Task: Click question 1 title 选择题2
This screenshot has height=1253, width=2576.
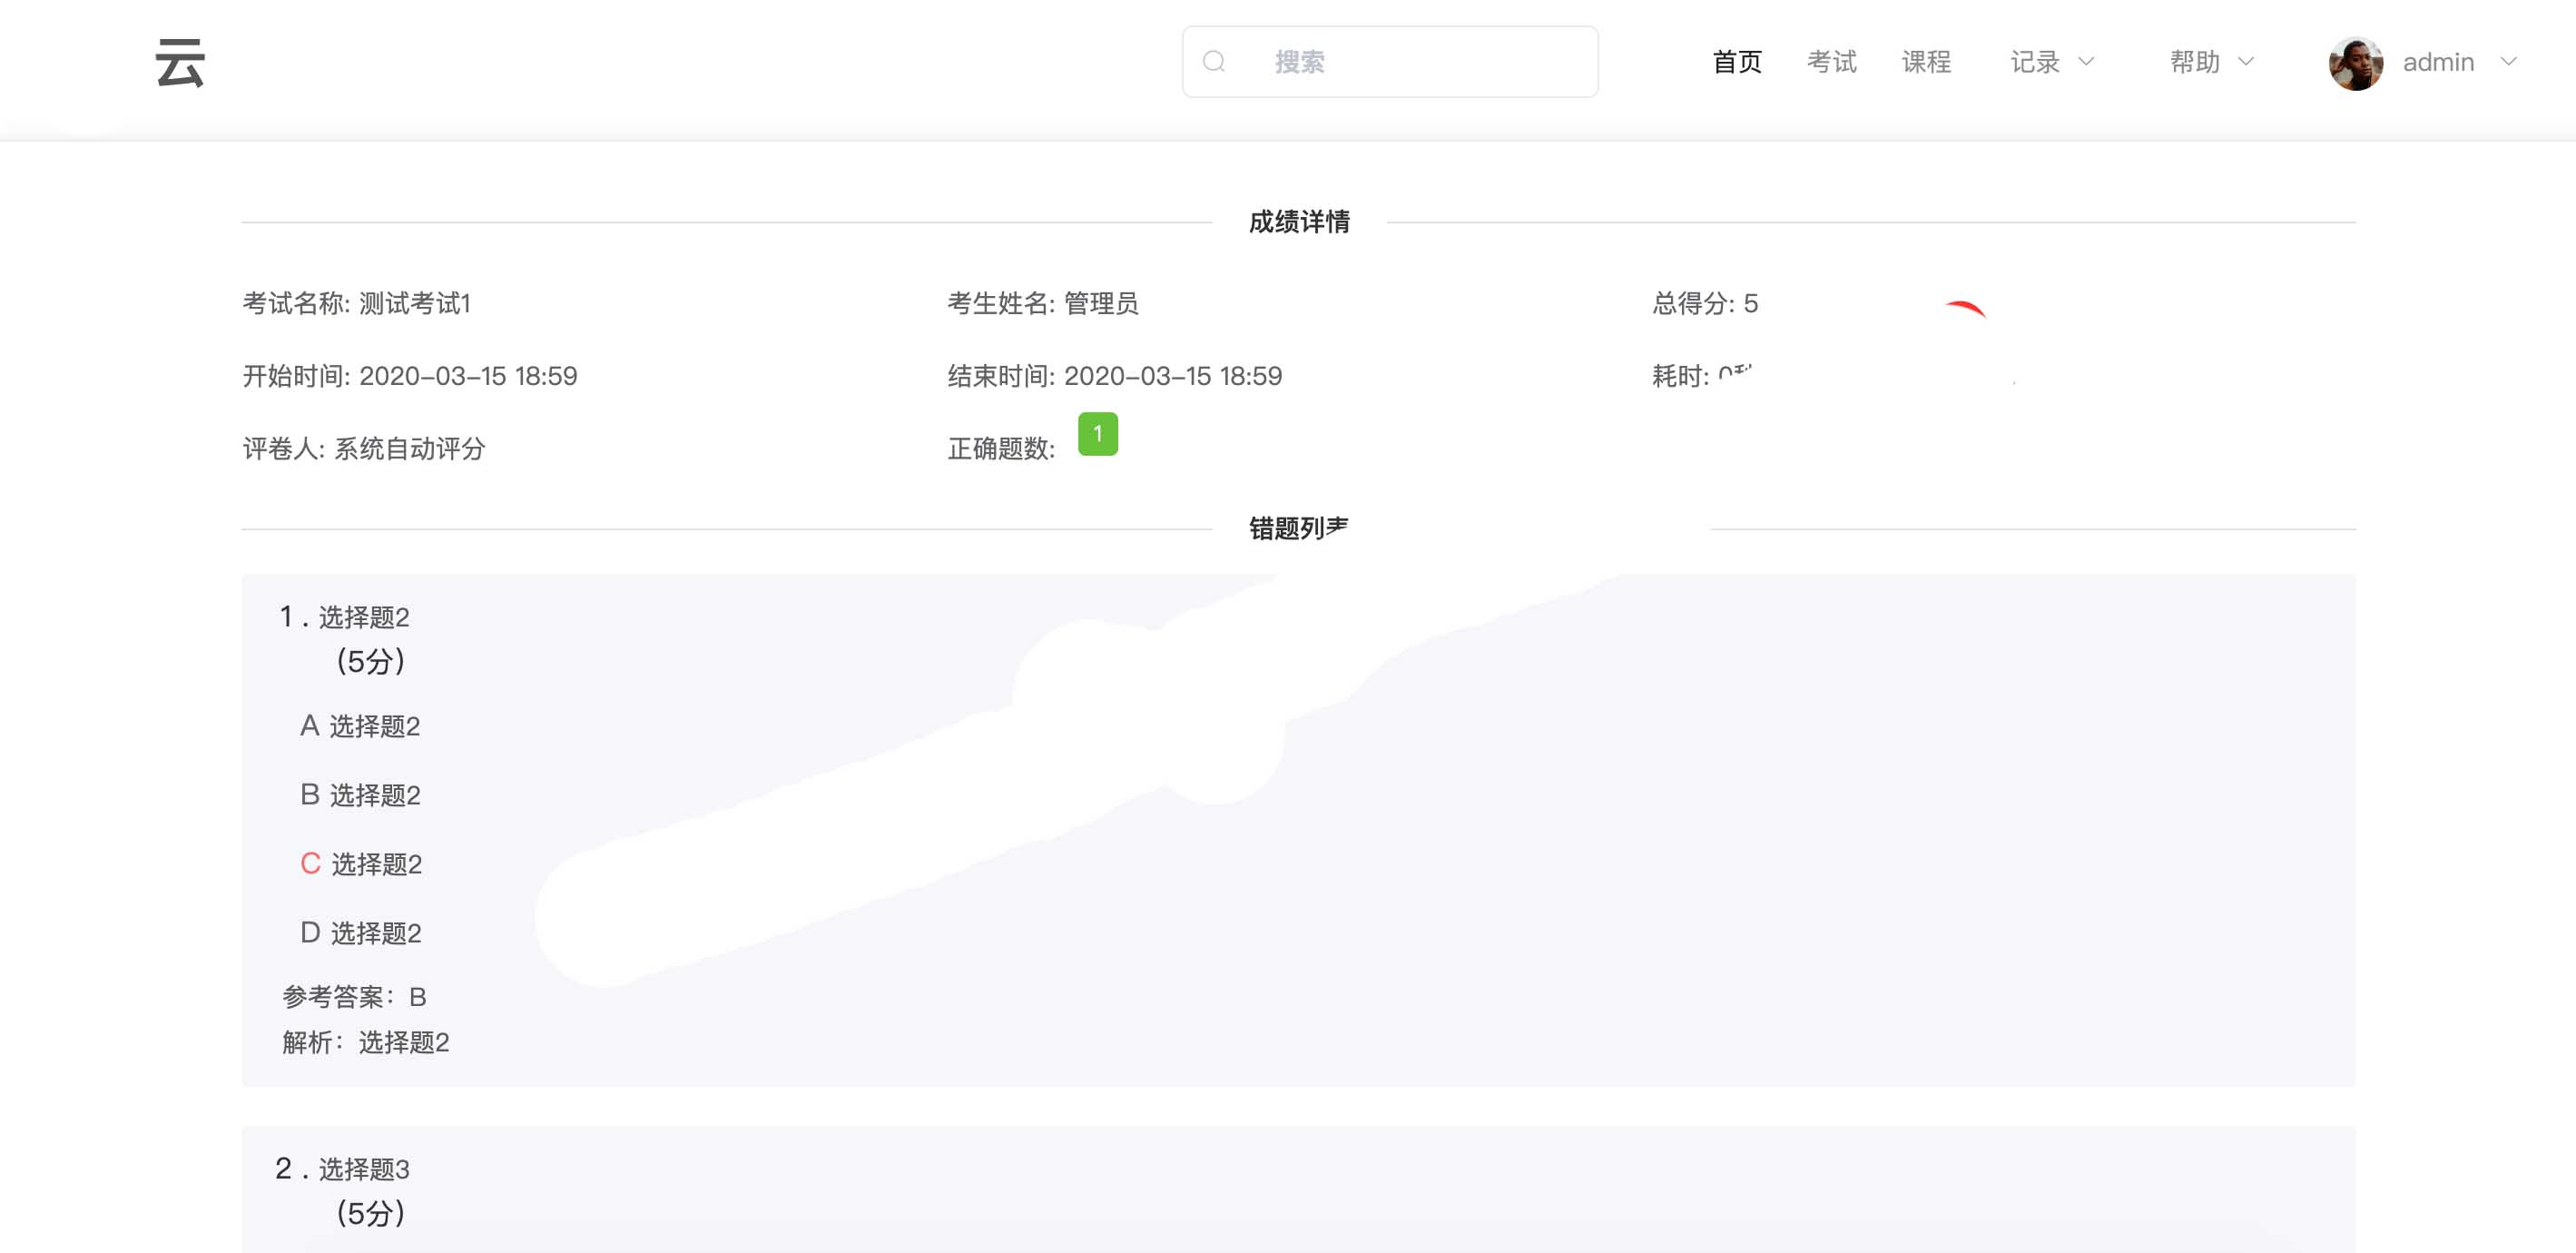Action: [x=364, y=618]
